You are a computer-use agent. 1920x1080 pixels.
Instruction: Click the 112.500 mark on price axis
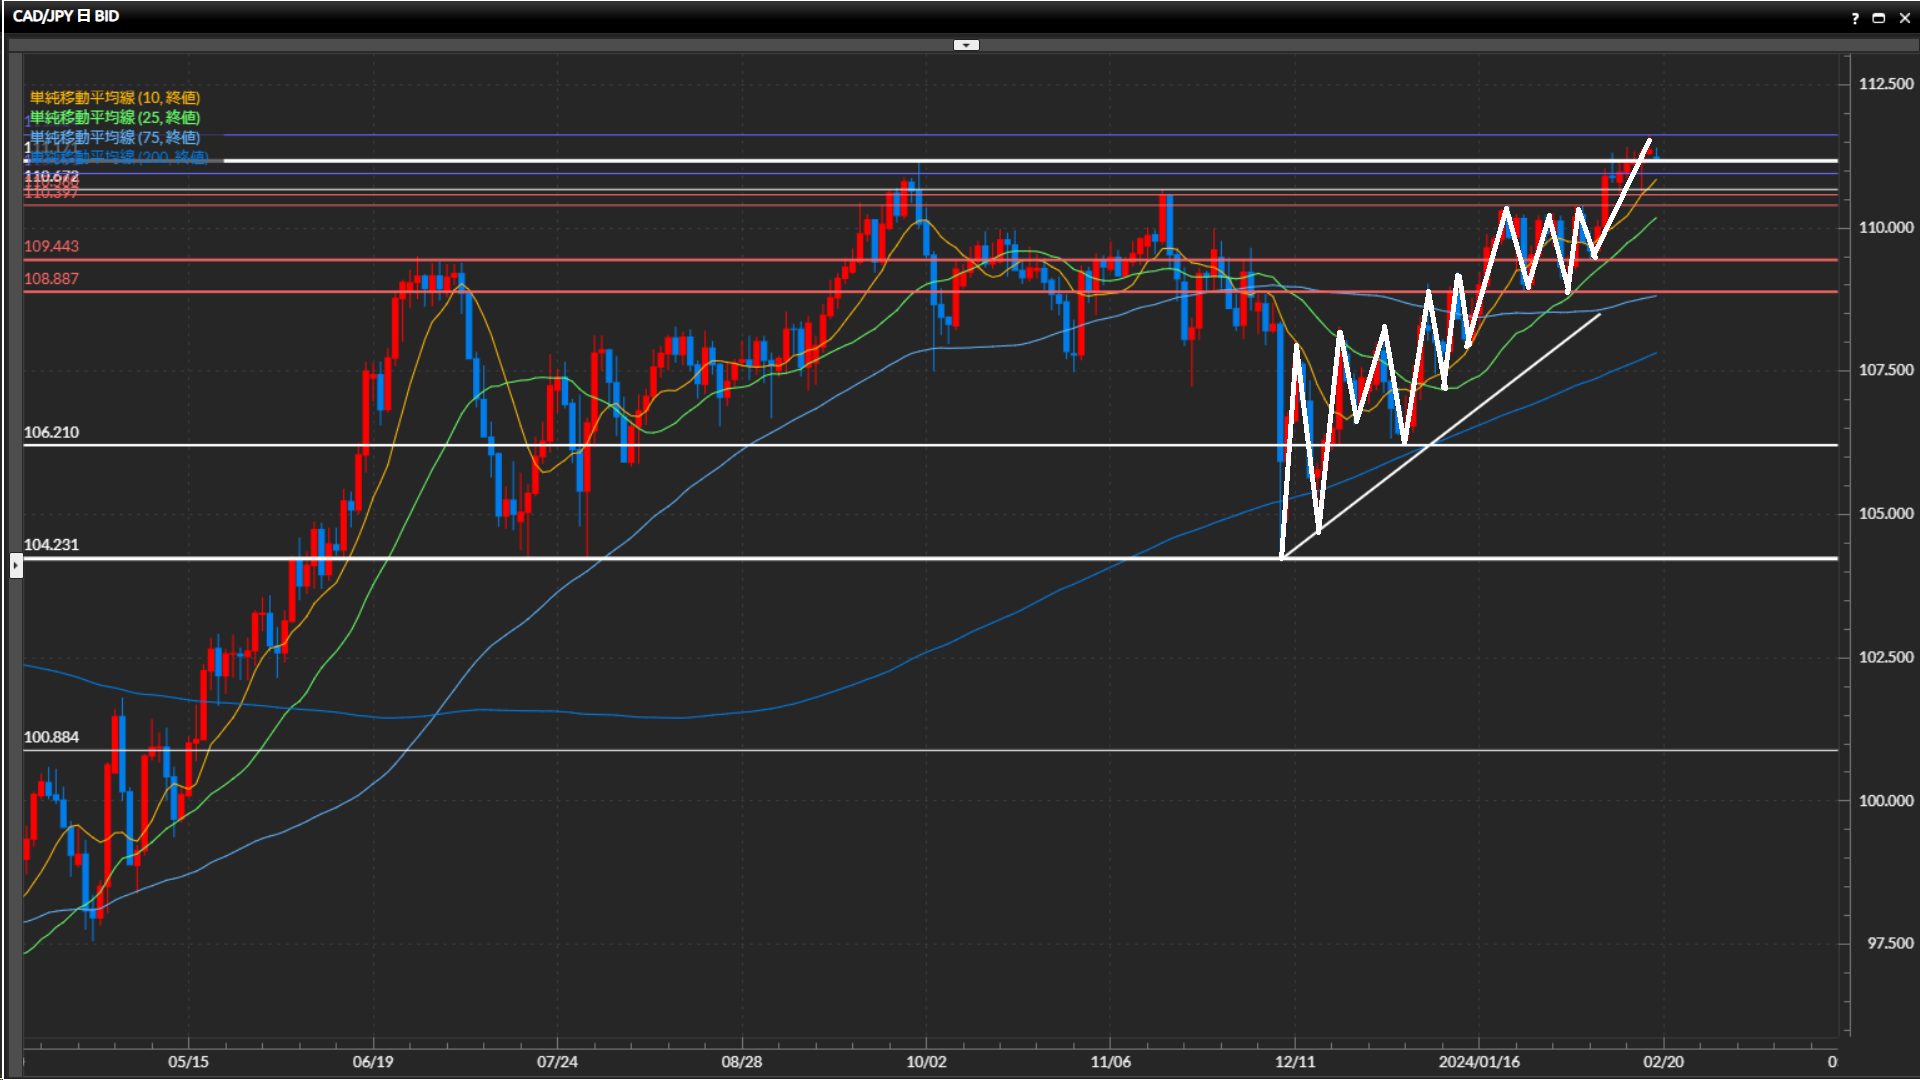click(1885, 84)
